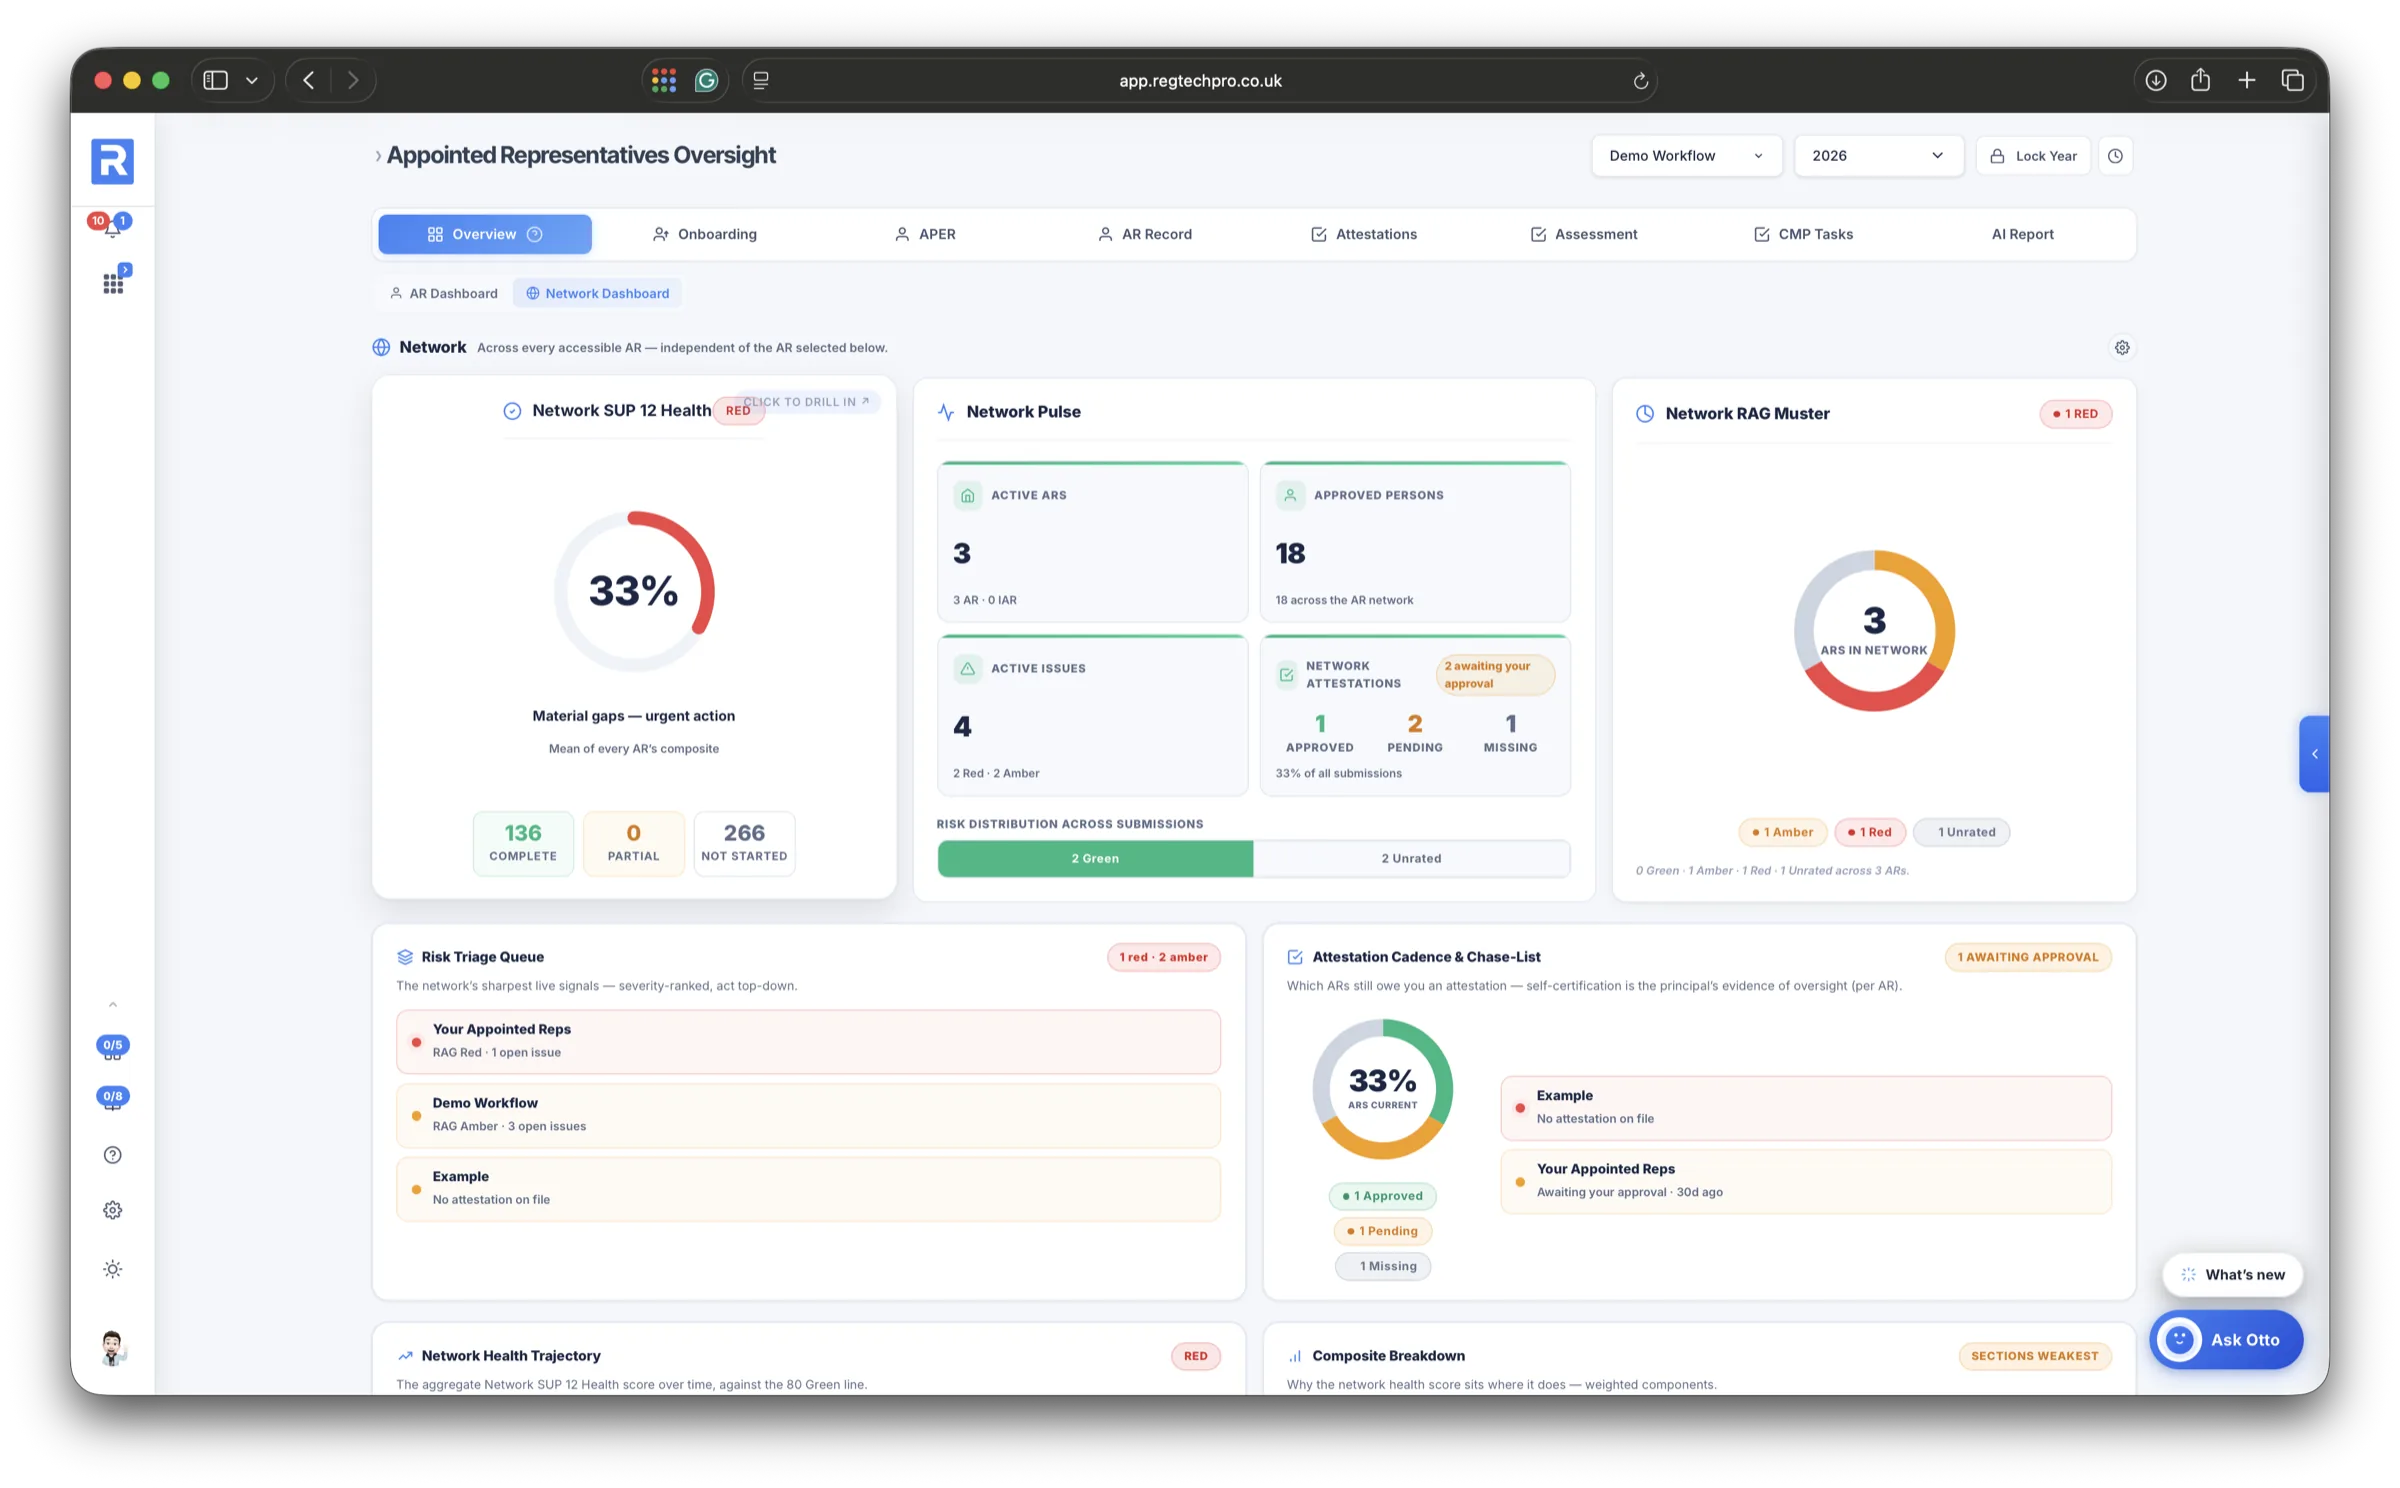
Task: Click the Lock Year button
Action: 2033,156
